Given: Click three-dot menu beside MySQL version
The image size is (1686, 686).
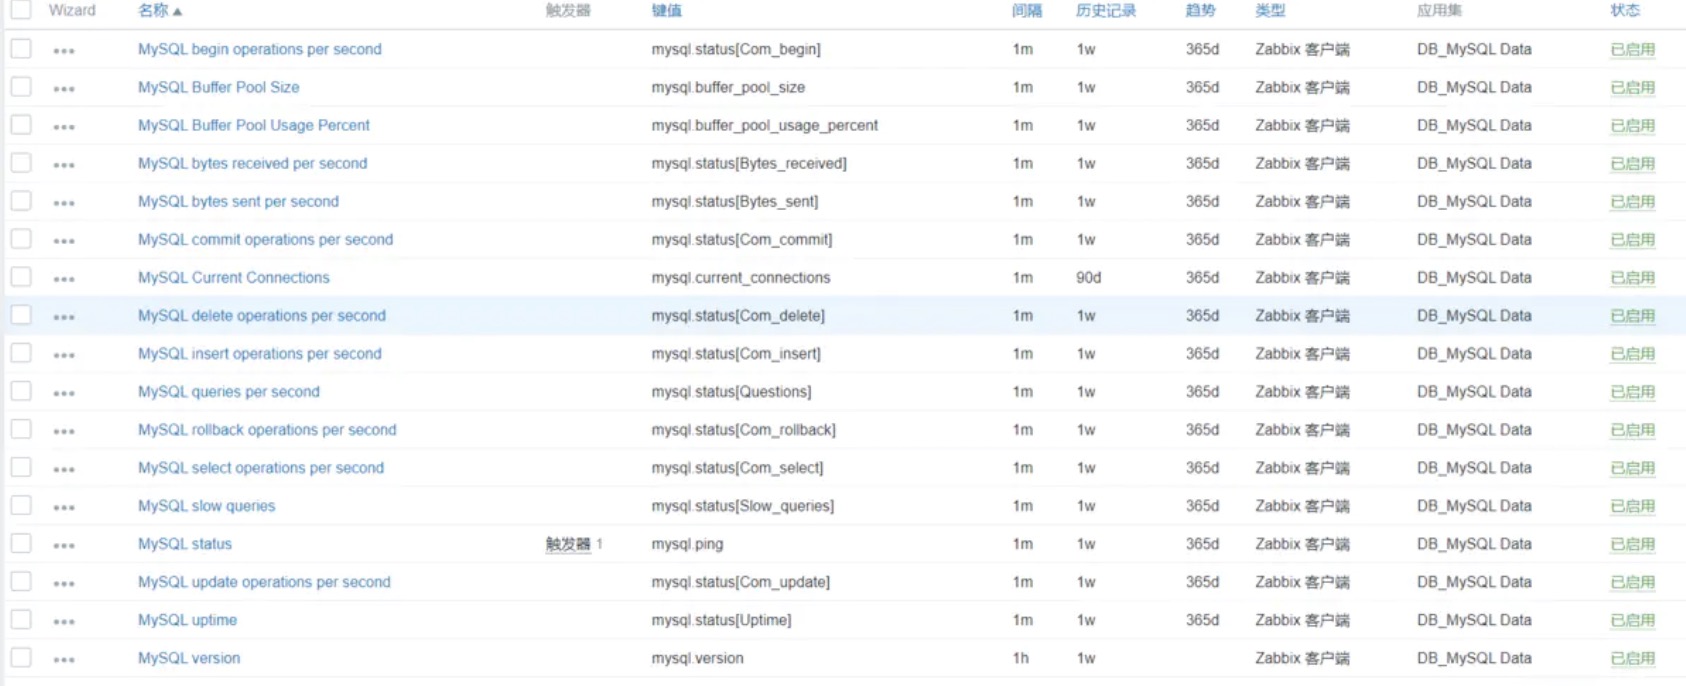Looking at the screenshot, I should pos(64,659).
